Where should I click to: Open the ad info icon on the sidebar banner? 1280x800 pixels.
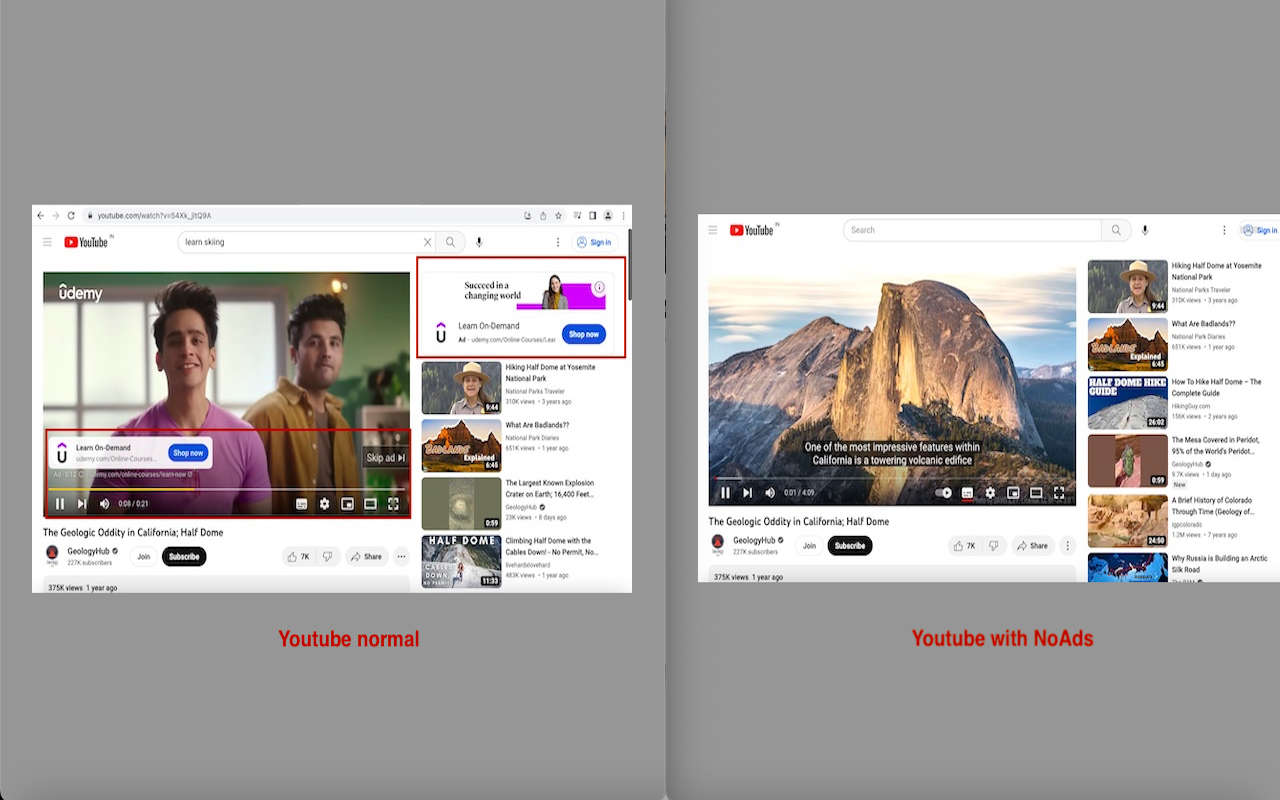coord(599,287)
